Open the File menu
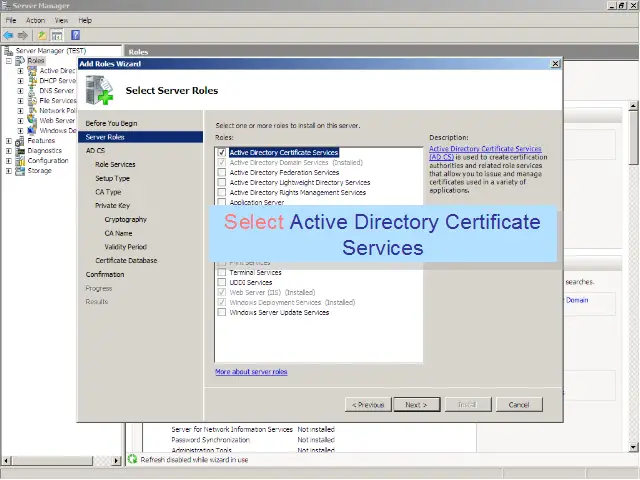The height and width of the screenshot is (480, 640). point(11,20)
